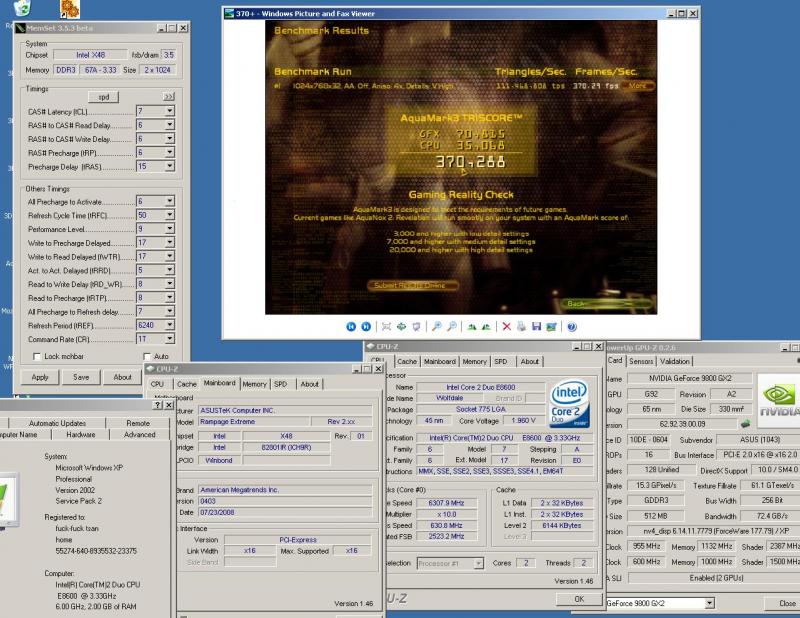Rotate the picture counterclockwise
The height and width of the screenshot is (618, 800).
coord(486,327)
